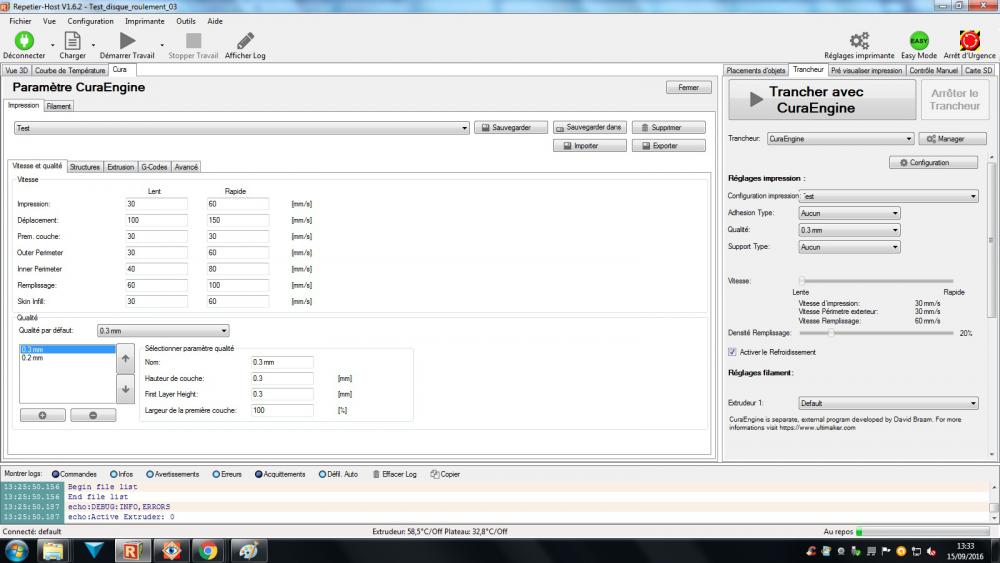This screenshot has height=563, width=1000.
Task: Start the job with Démarrer Travail
Action: pyautogui.click(x=128, y=41)
